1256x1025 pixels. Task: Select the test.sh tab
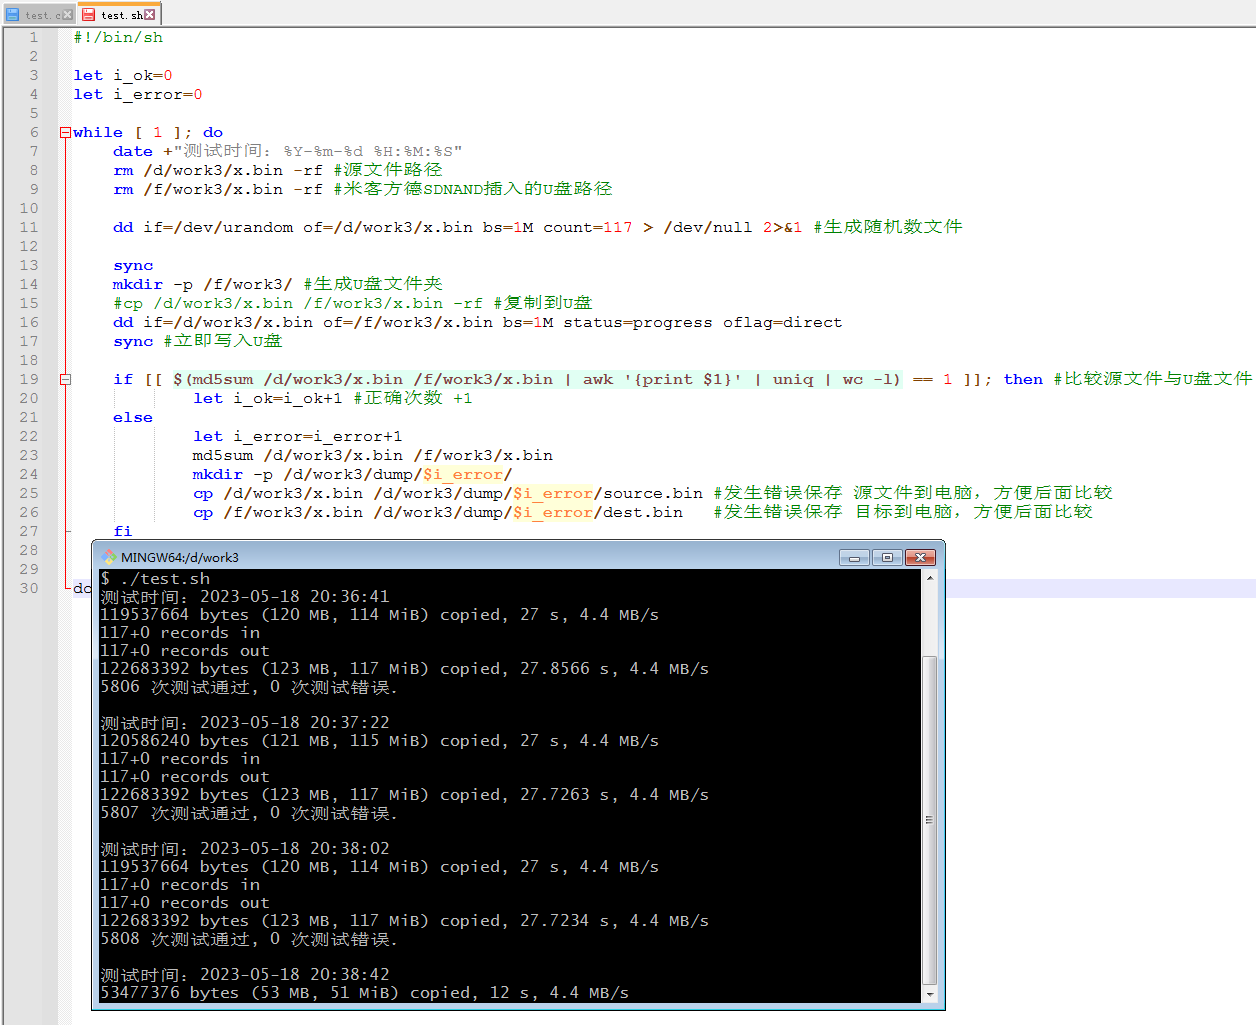tap(120, 14)
